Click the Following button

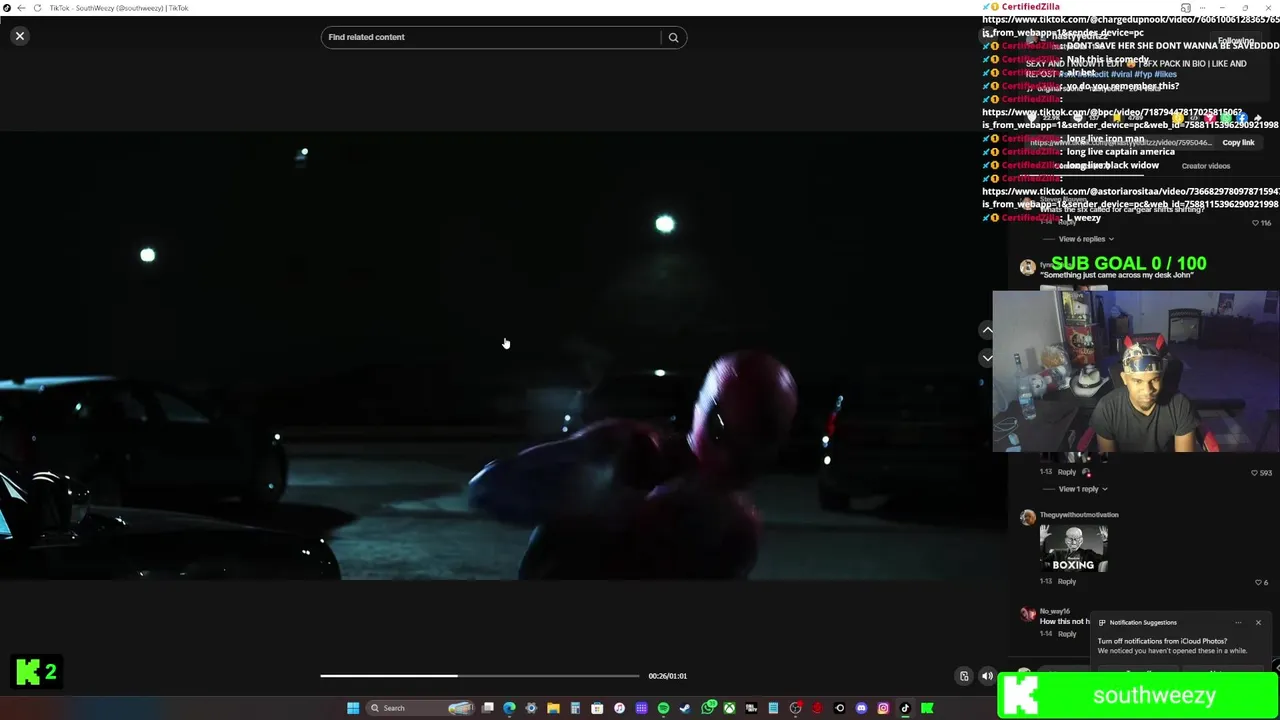1235,41
